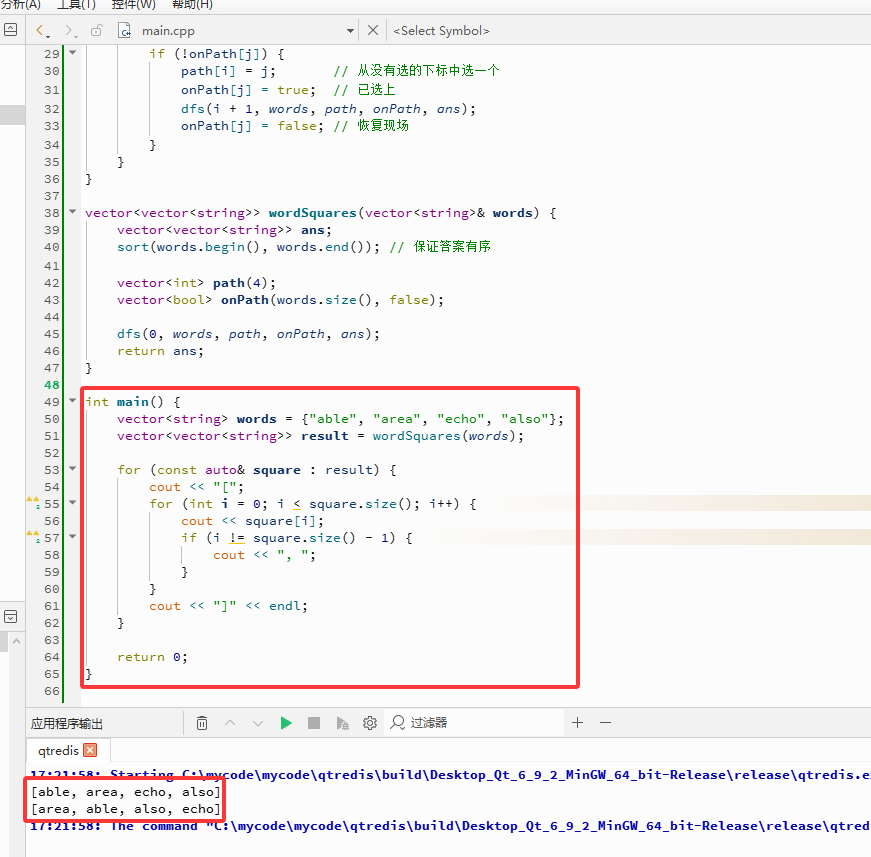Screen dimensions: 871x857
Task: Collapse the wordSquares function at line 38
Action: (x=72, y=212)
